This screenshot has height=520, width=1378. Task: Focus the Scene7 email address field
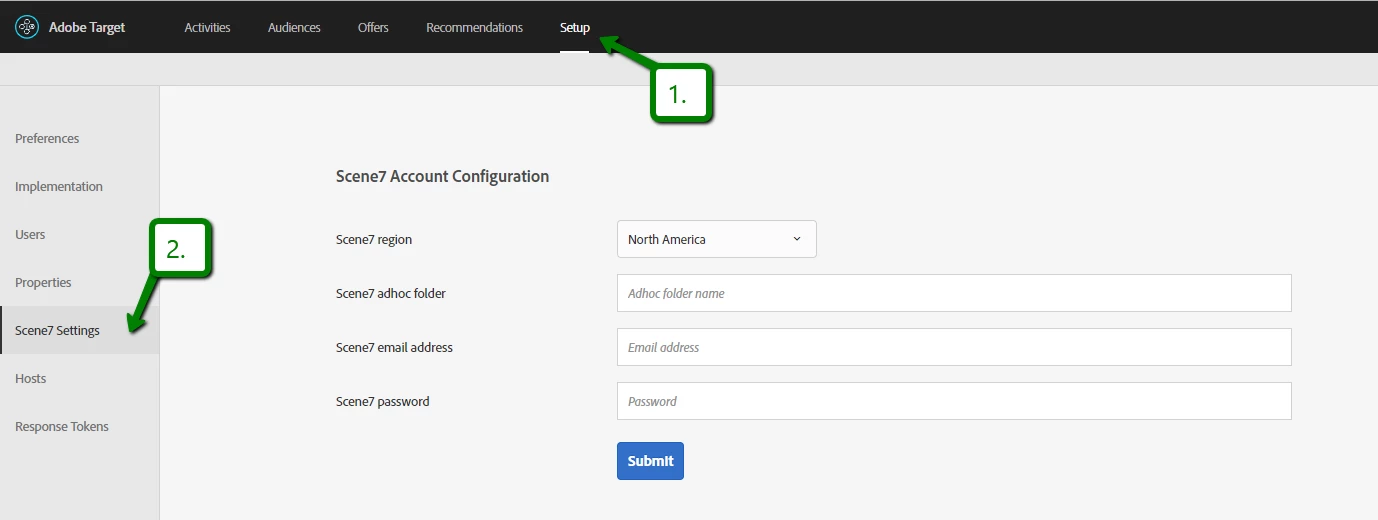954,347
